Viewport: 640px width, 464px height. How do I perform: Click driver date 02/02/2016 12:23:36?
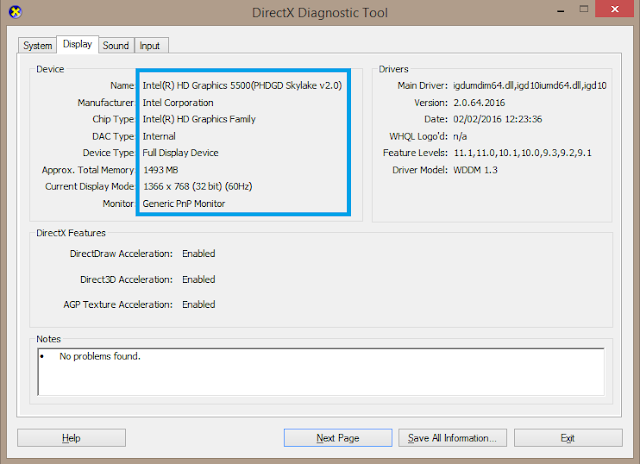click(498, 119)
